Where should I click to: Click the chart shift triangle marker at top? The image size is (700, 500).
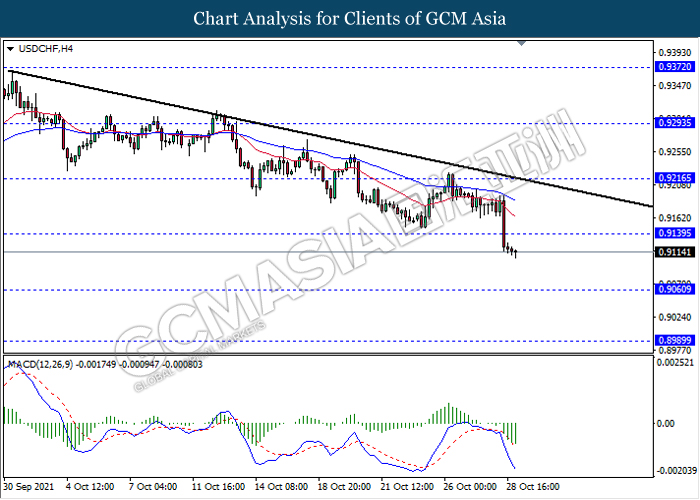coord(521,43)
